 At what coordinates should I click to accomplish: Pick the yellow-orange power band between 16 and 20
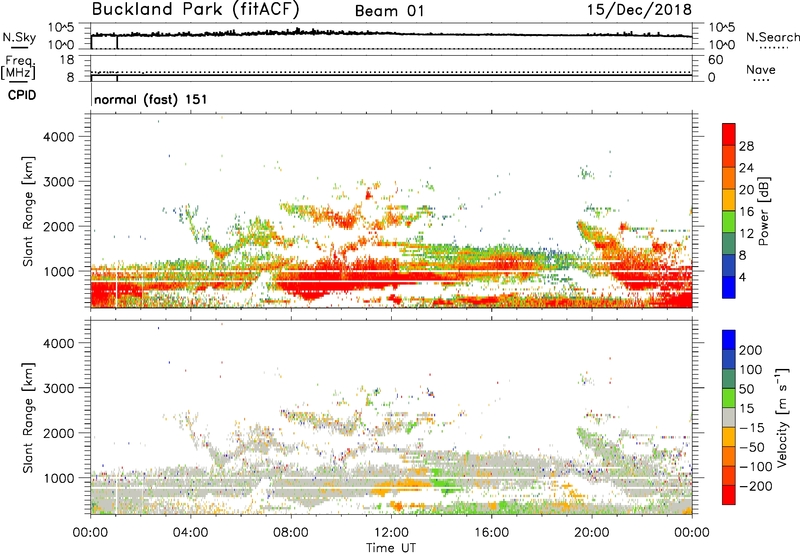coord(729,200)
